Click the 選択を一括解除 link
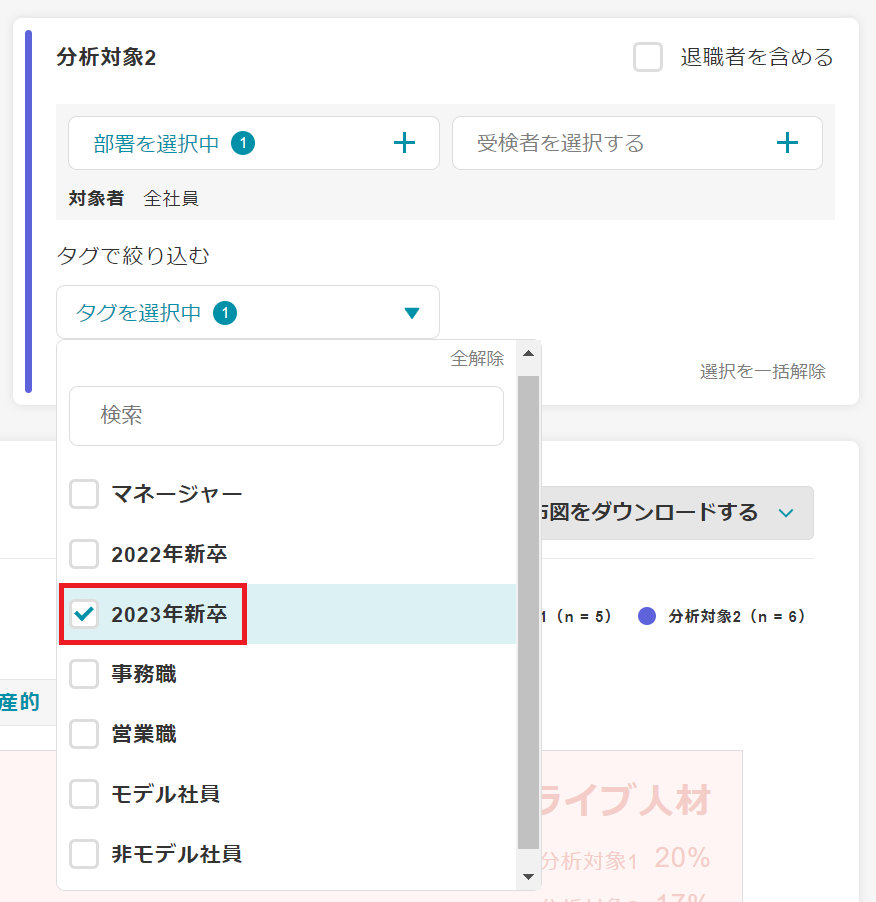 pos(763,370)
